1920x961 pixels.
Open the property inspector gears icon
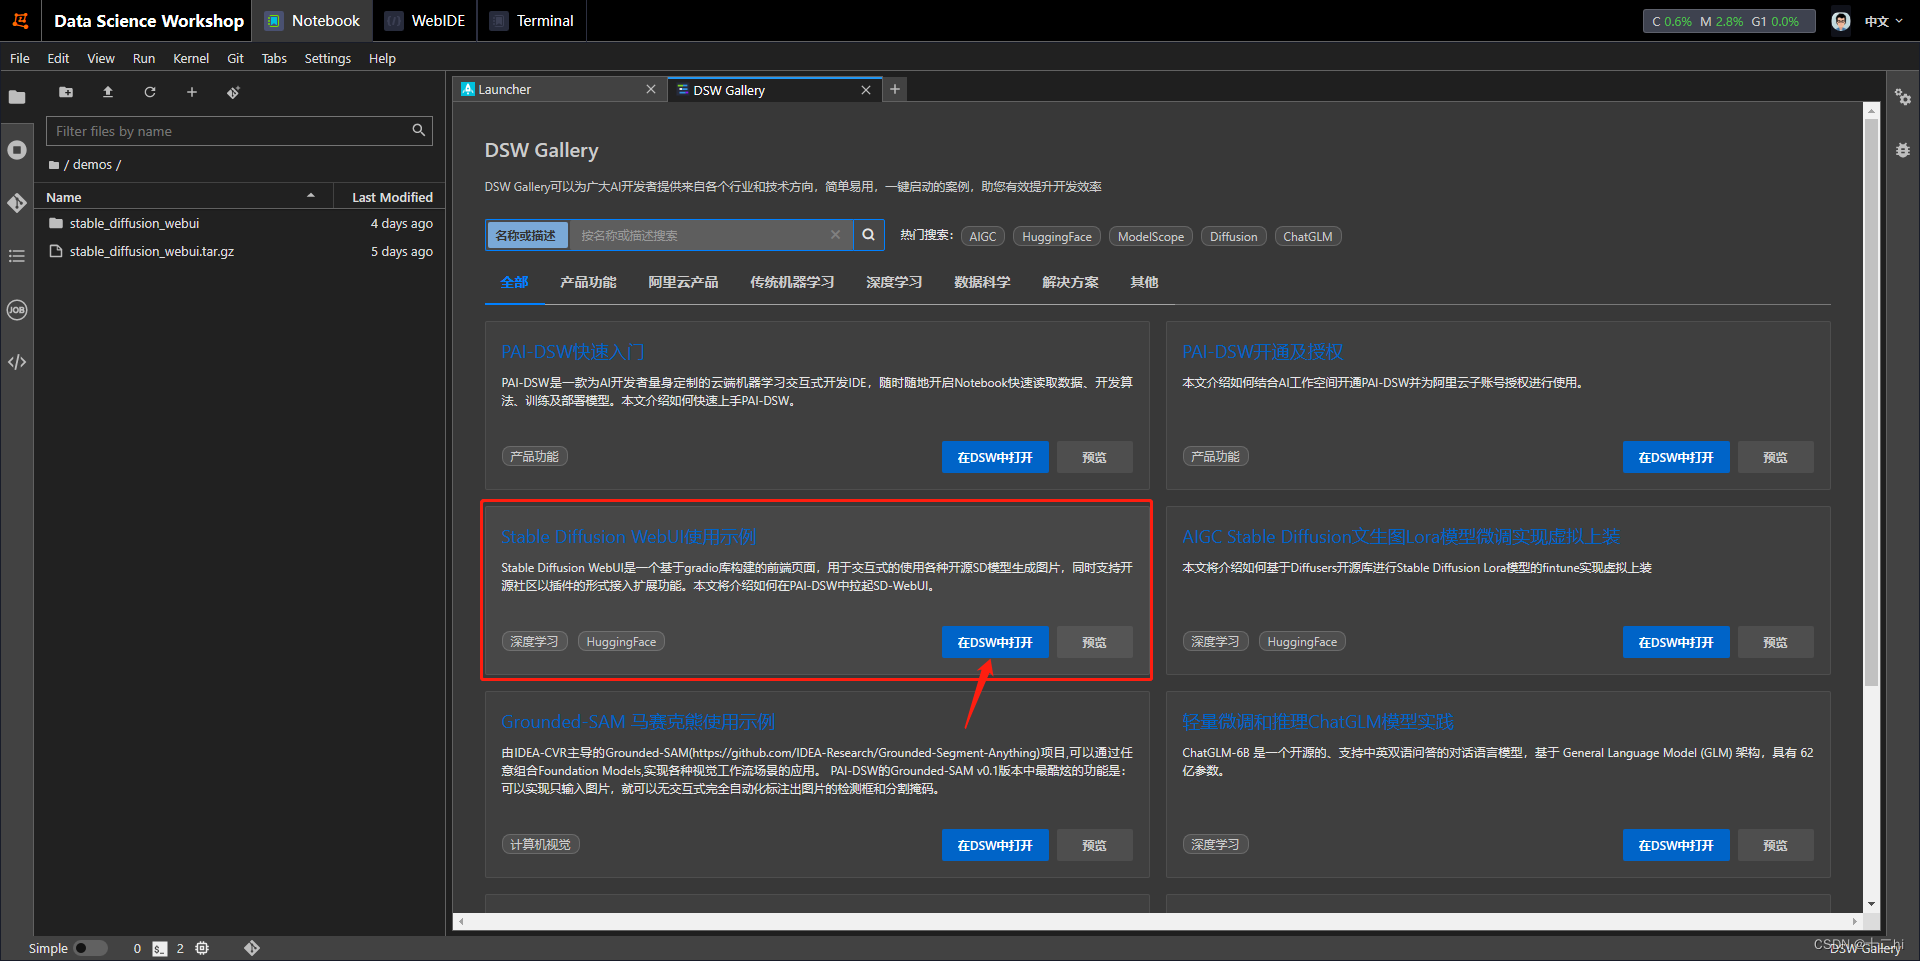pyautogui.click(x=1903, y=97)
